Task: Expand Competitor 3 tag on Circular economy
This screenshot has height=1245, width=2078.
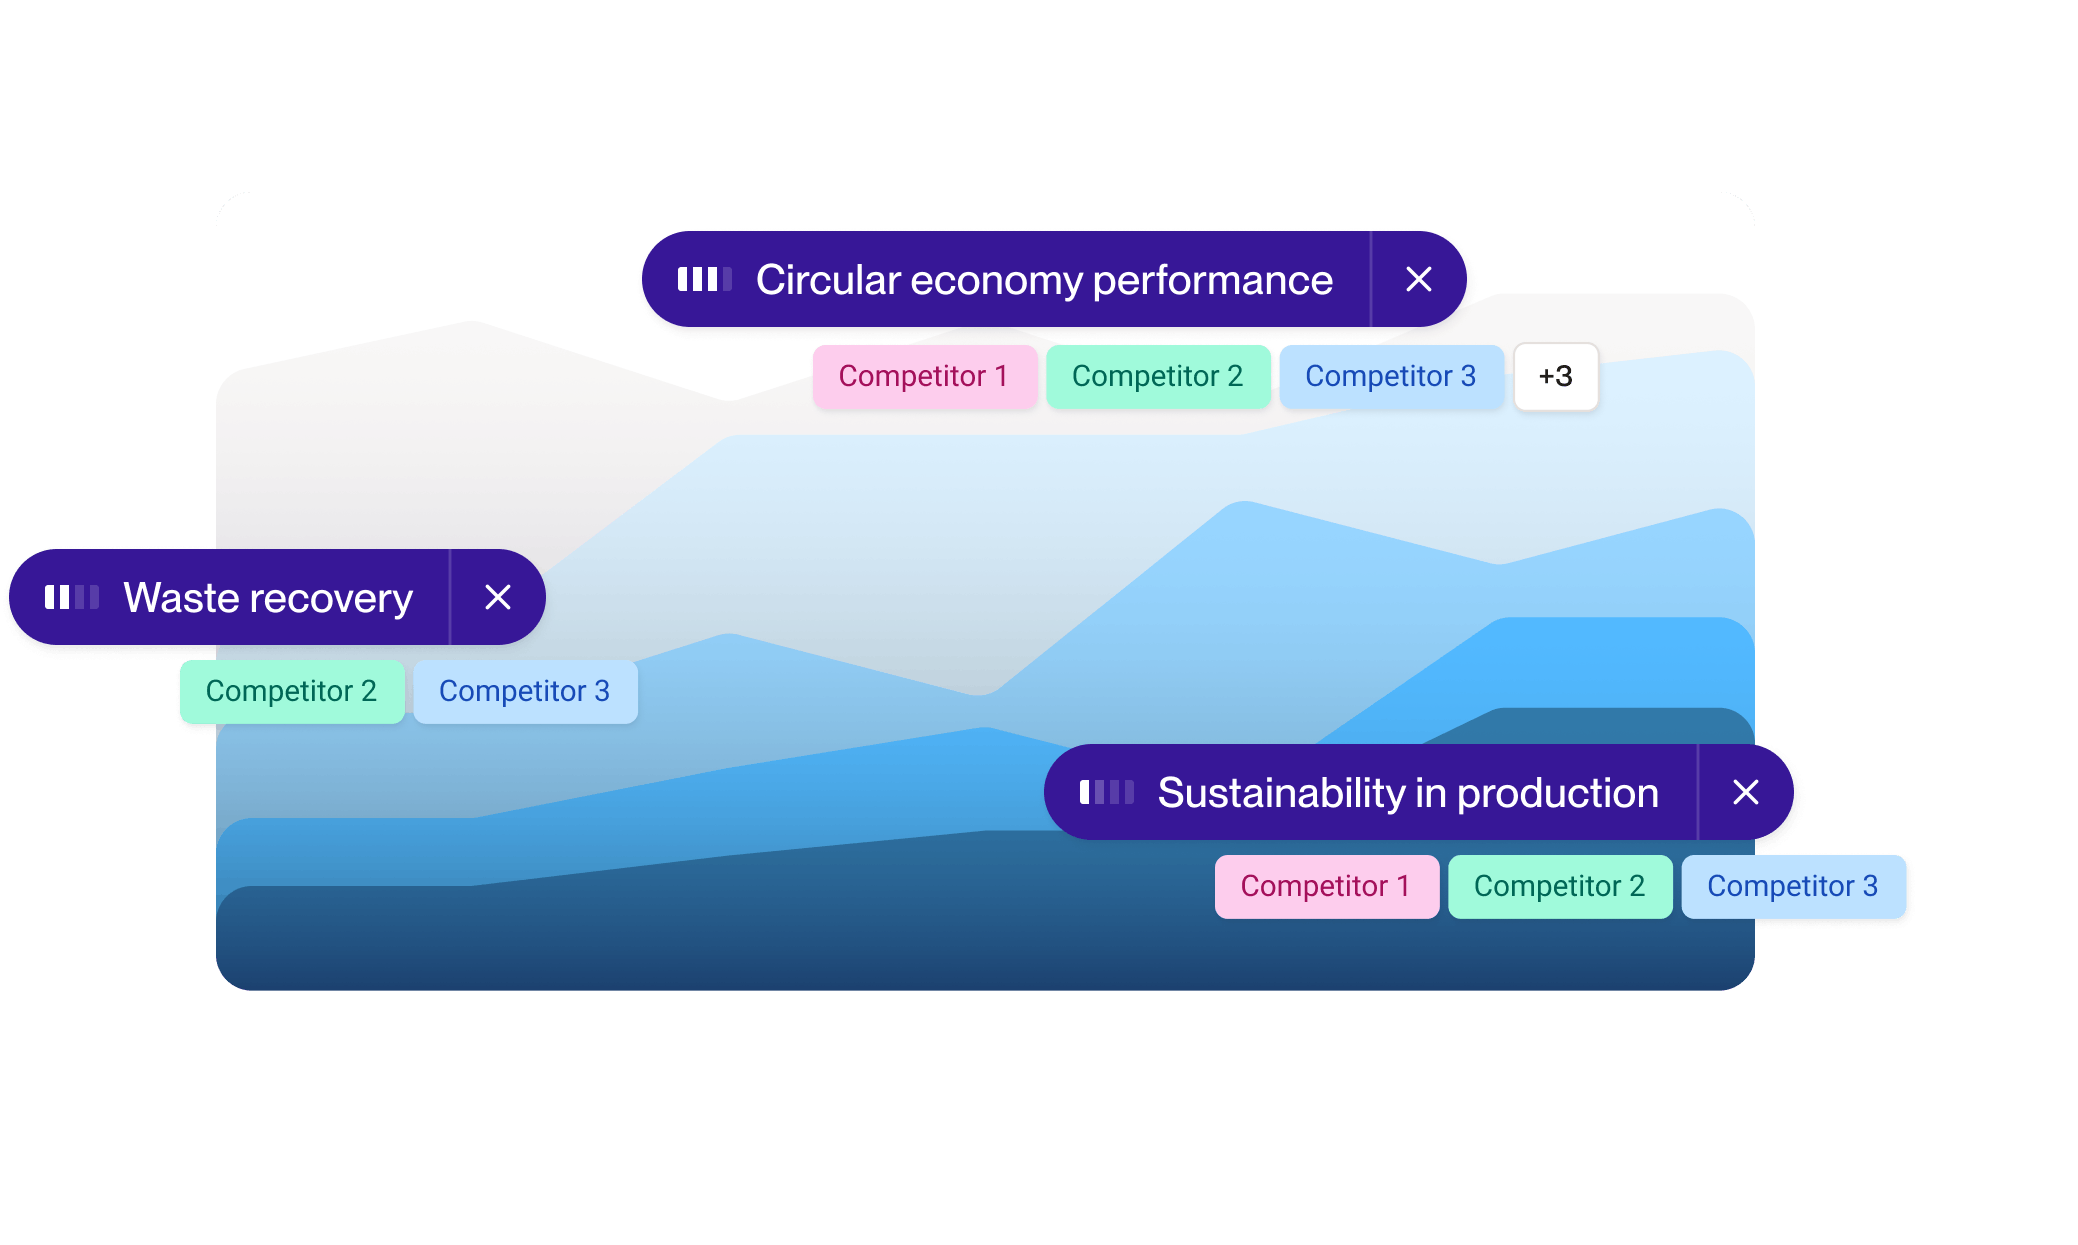Action: coord(1386,375)
